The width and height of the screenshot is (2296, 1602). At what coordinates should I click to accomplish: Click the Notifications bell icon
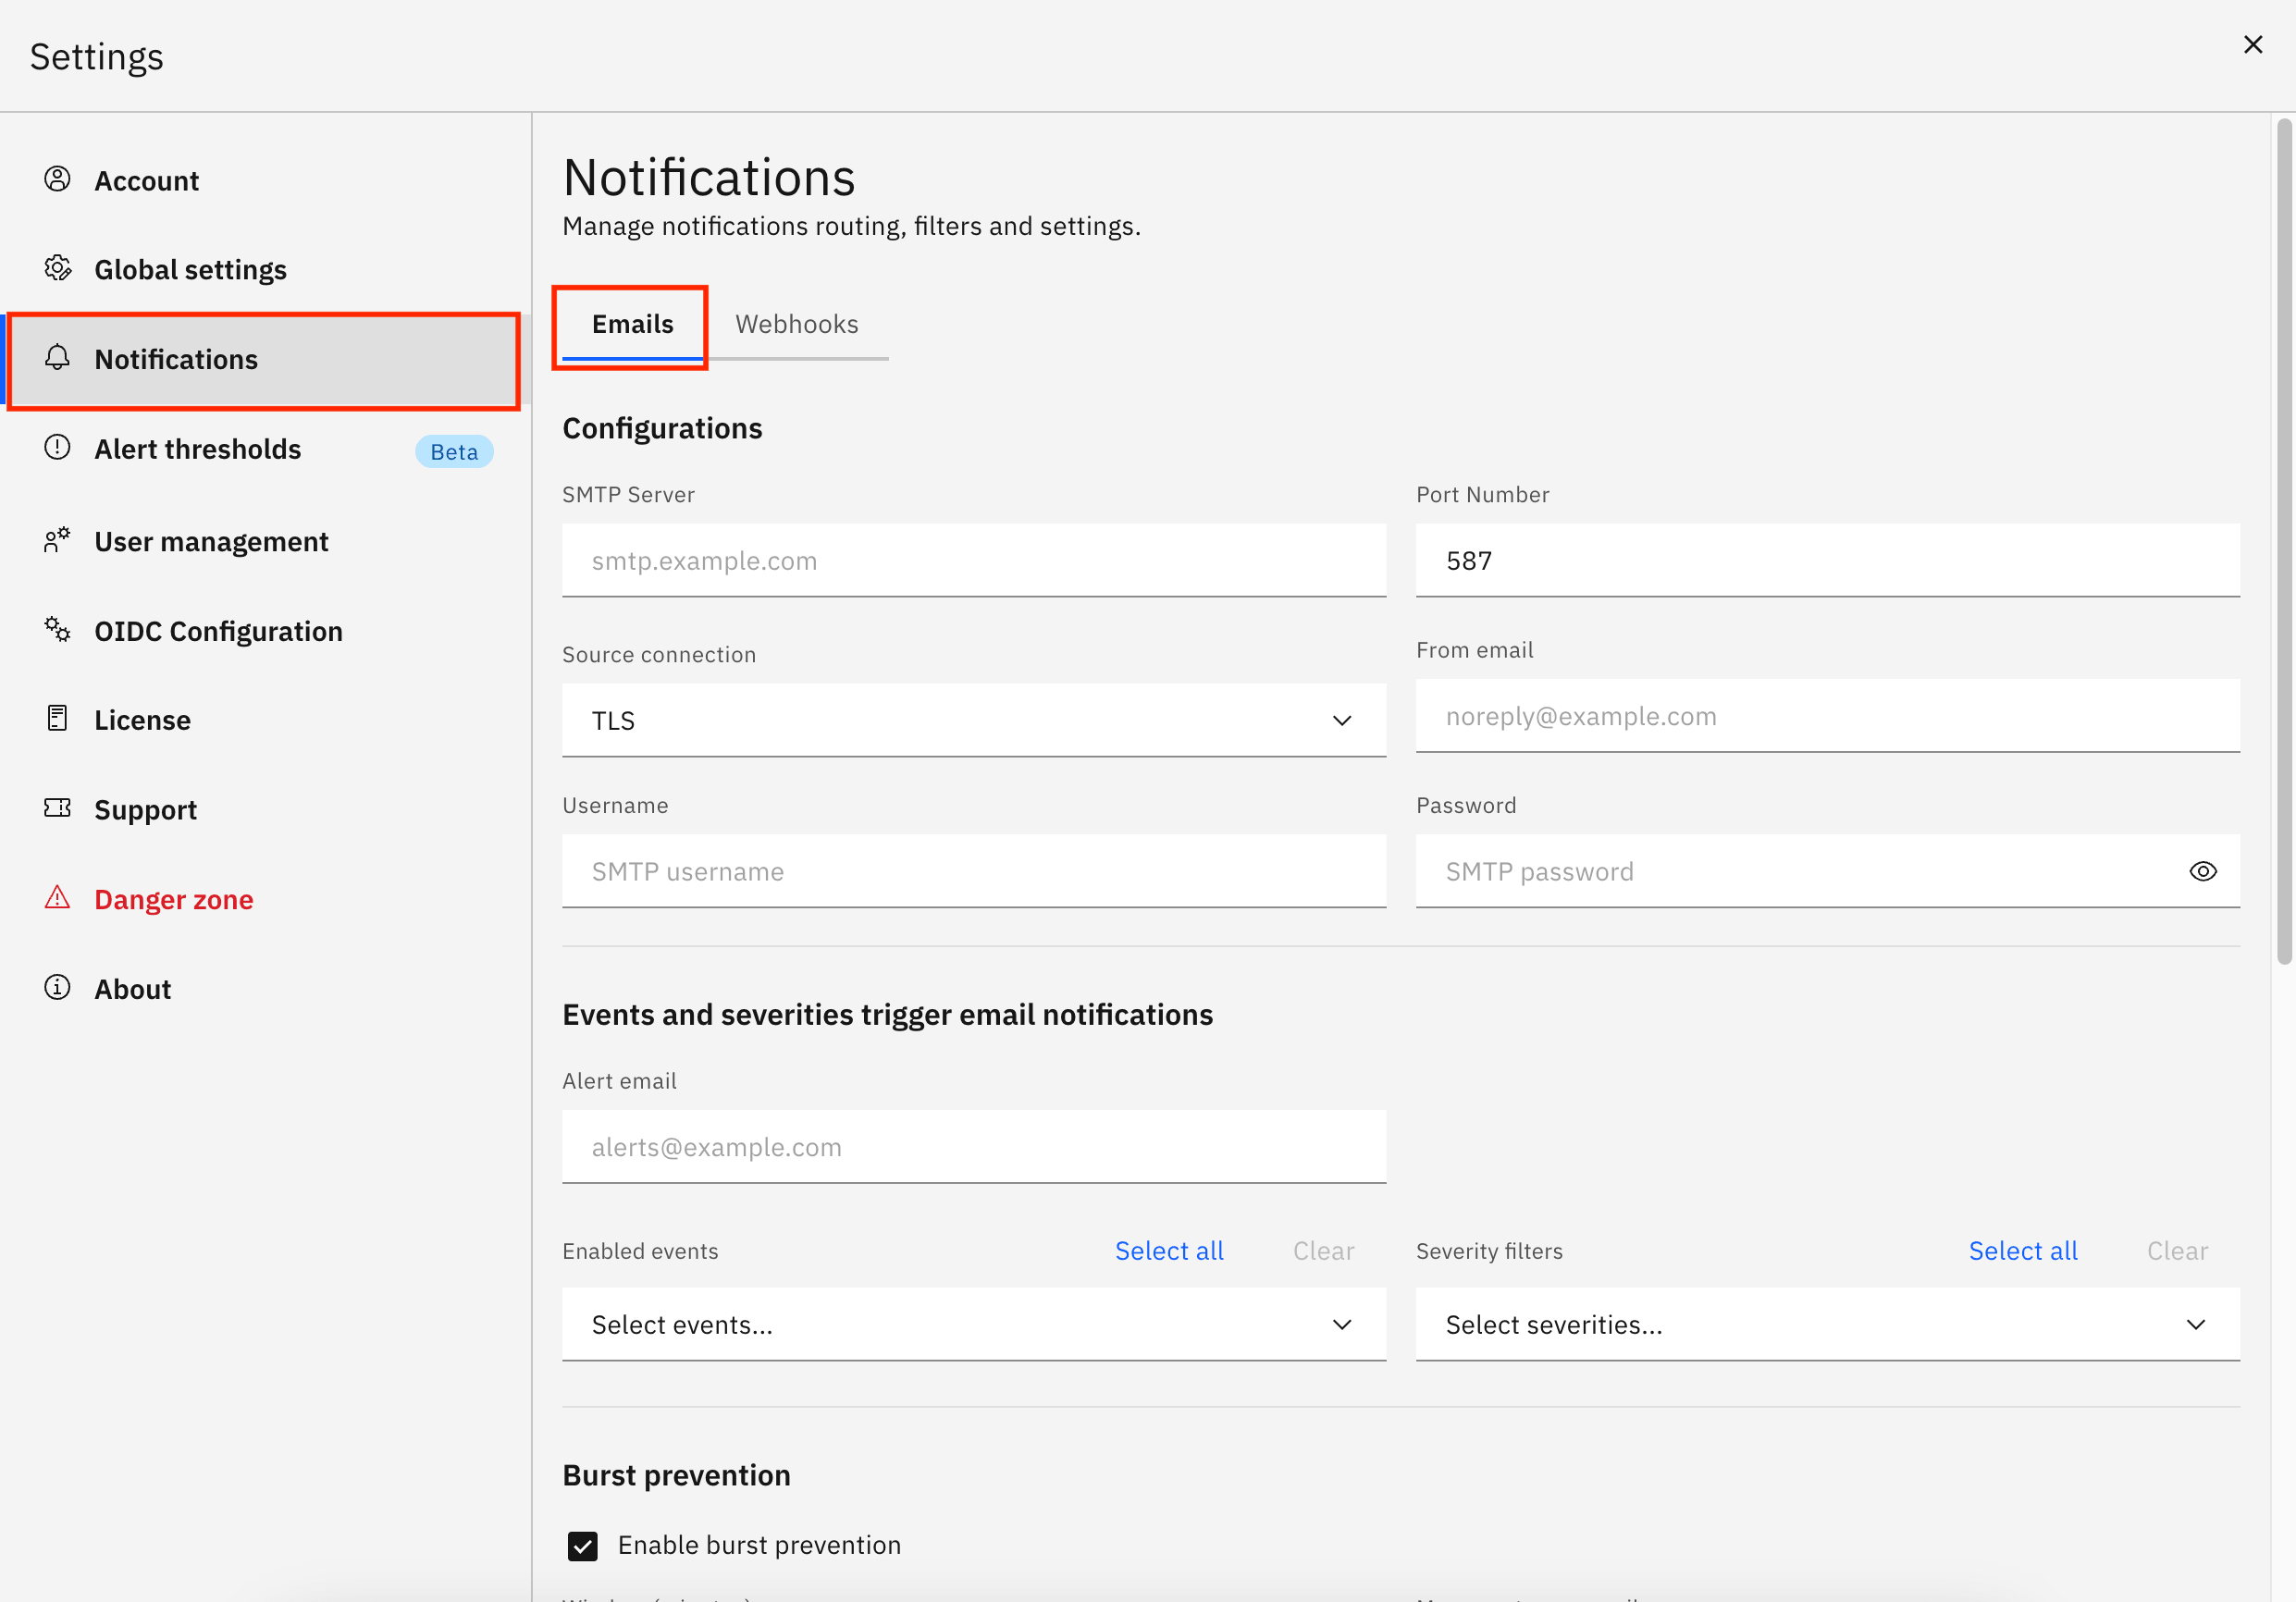(57, 357)
